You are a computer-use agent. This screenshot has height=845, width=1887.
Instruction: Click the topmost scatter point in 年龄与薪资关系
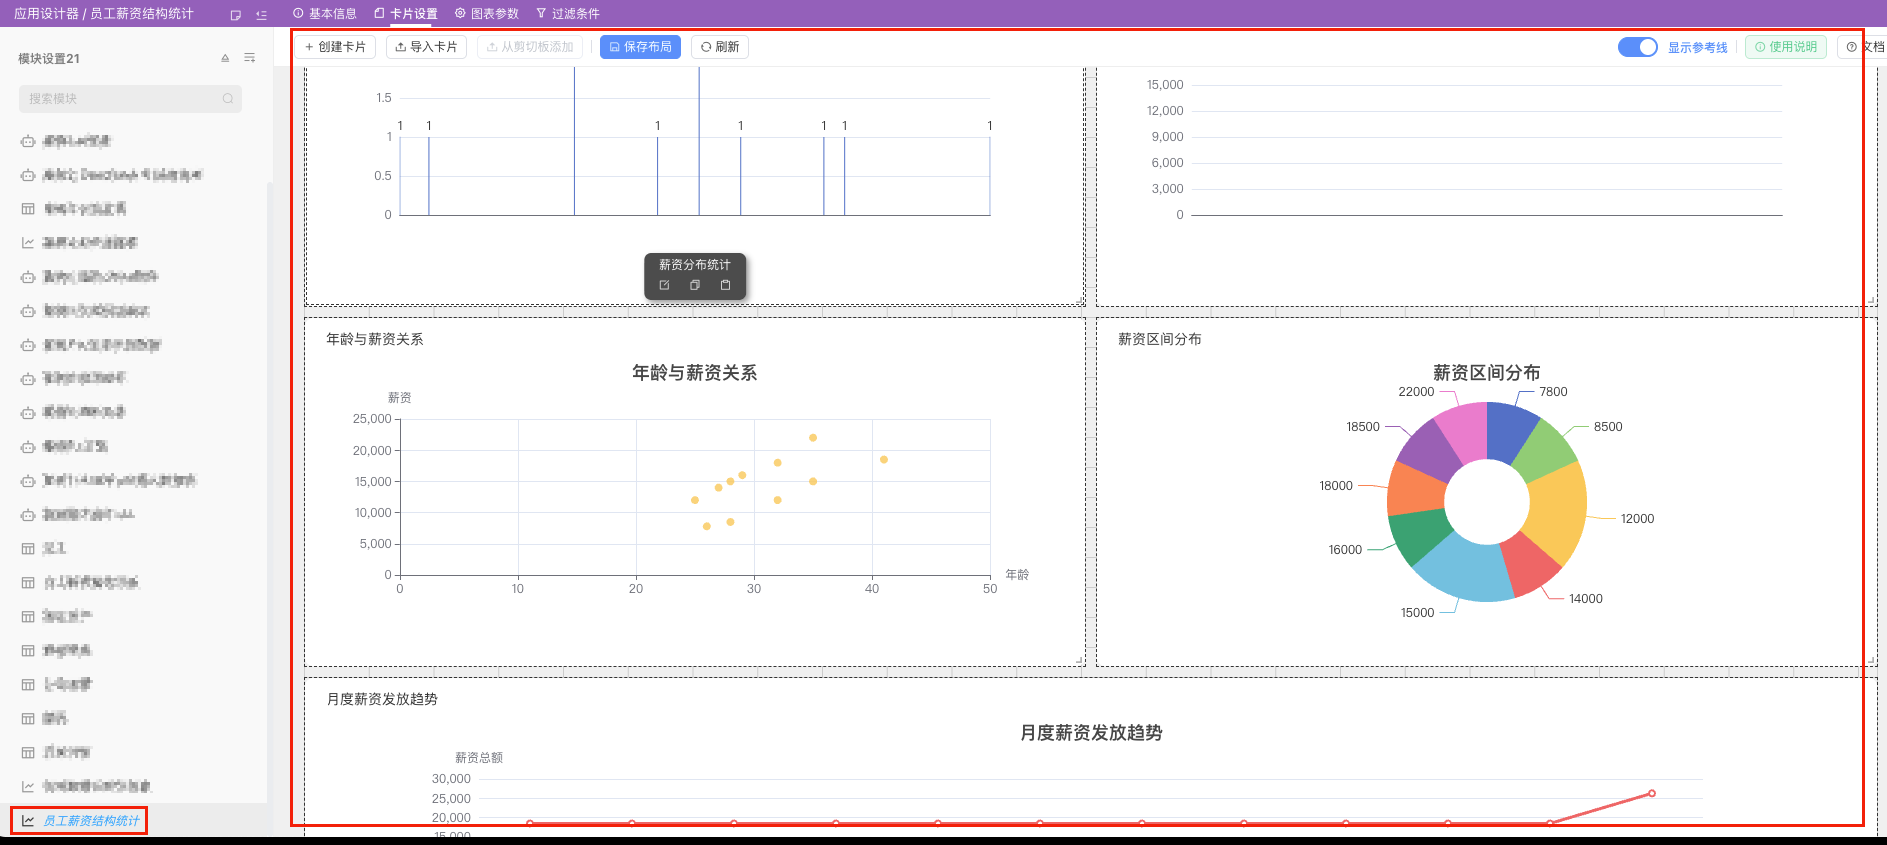pos(813,438)
